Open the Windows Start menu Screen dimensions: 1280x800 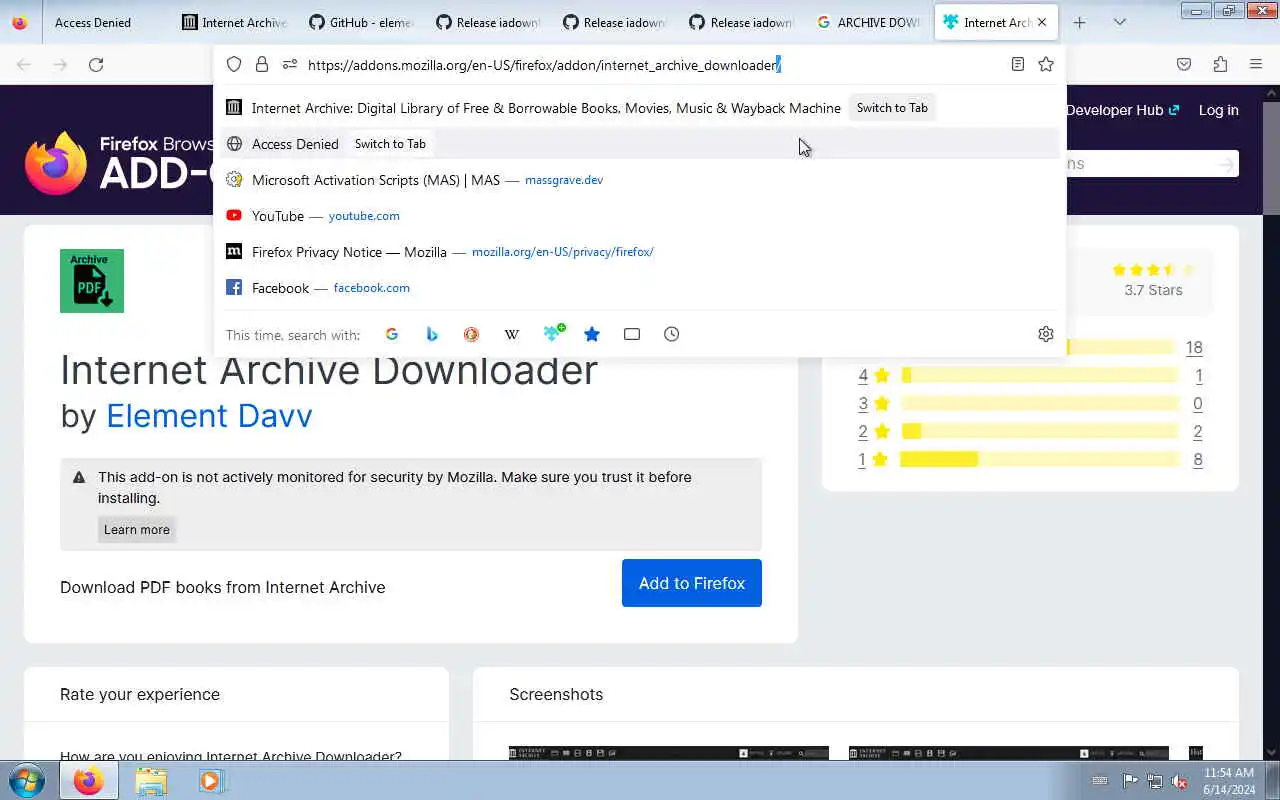[x=26, y=781]
